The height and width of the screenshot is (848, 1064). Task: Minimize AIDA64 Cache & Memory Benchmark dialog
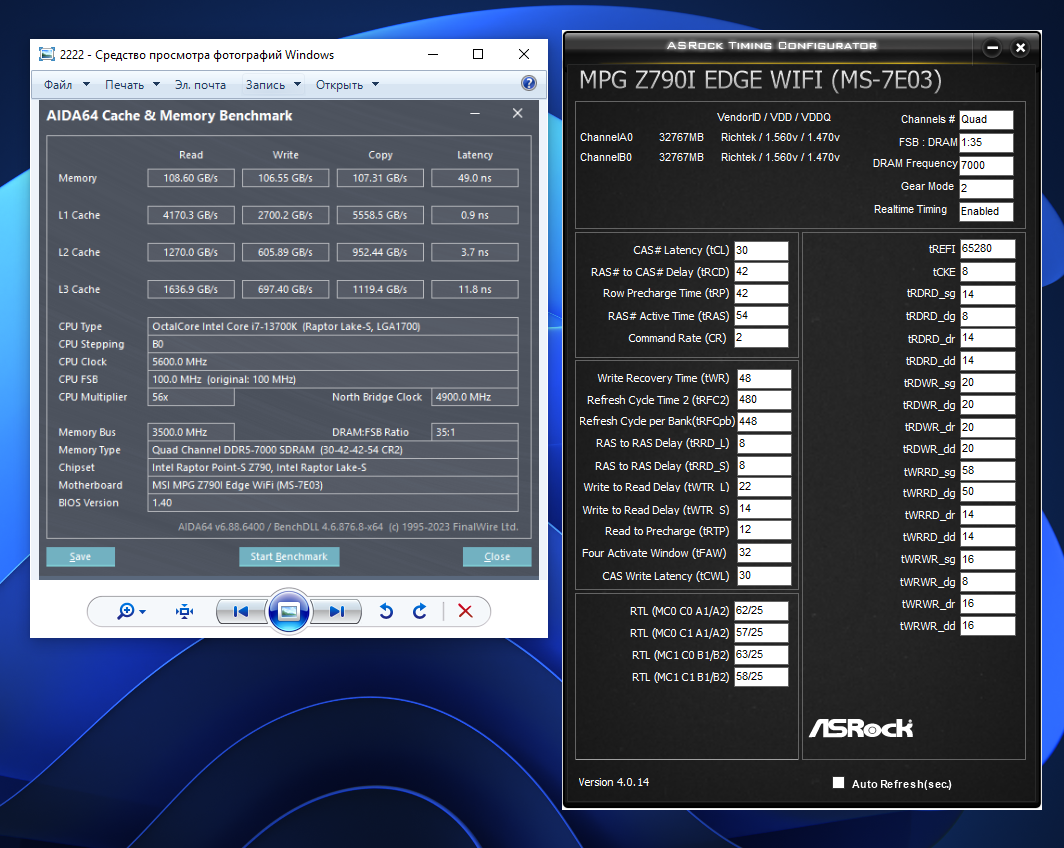tap(475, 114)
